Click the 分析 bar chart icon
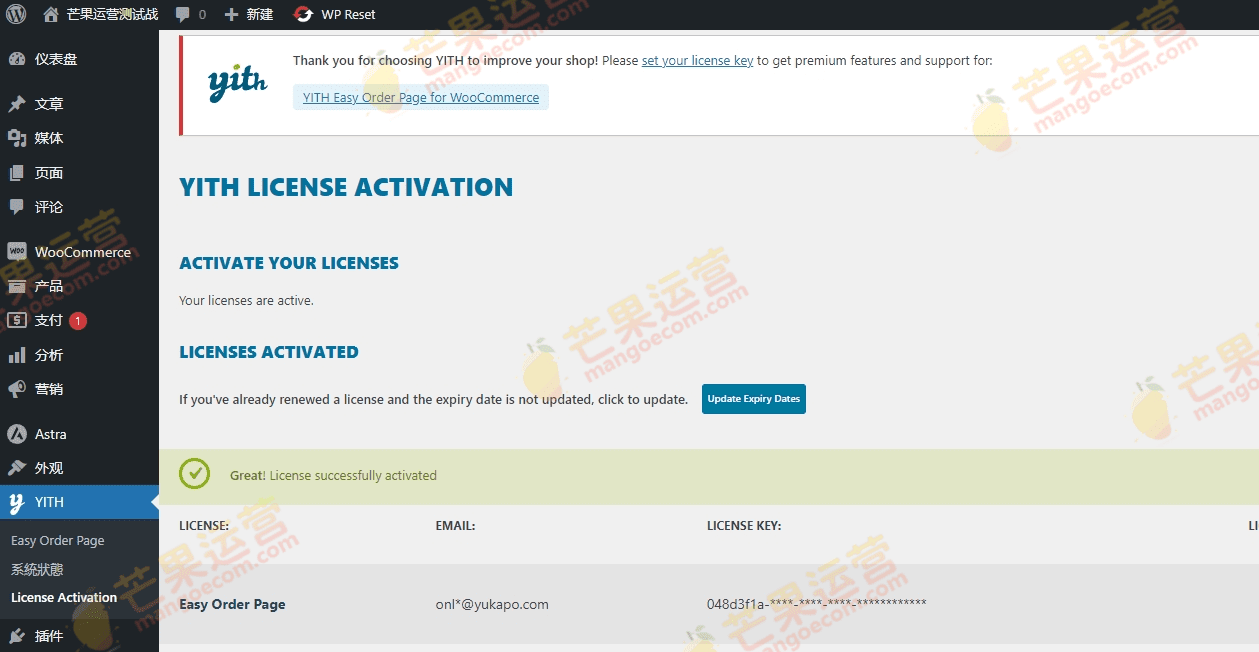The image size is (1259, 652). pyautogui.click(x=17, y=355)
